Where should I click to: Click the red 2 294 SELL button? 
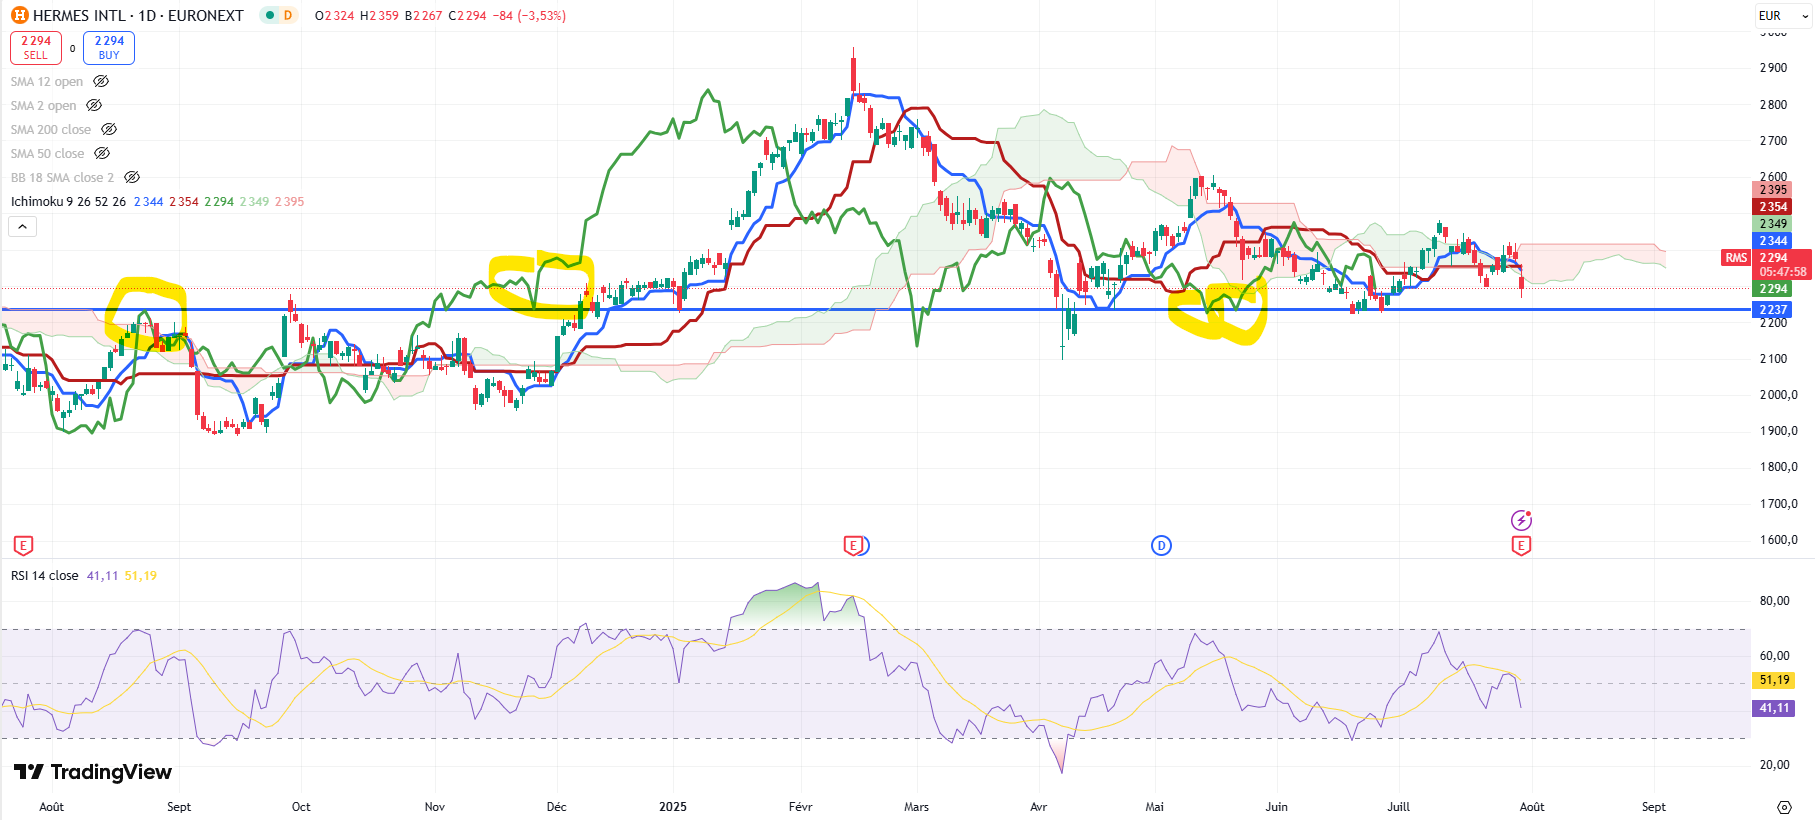coord(36,47)
